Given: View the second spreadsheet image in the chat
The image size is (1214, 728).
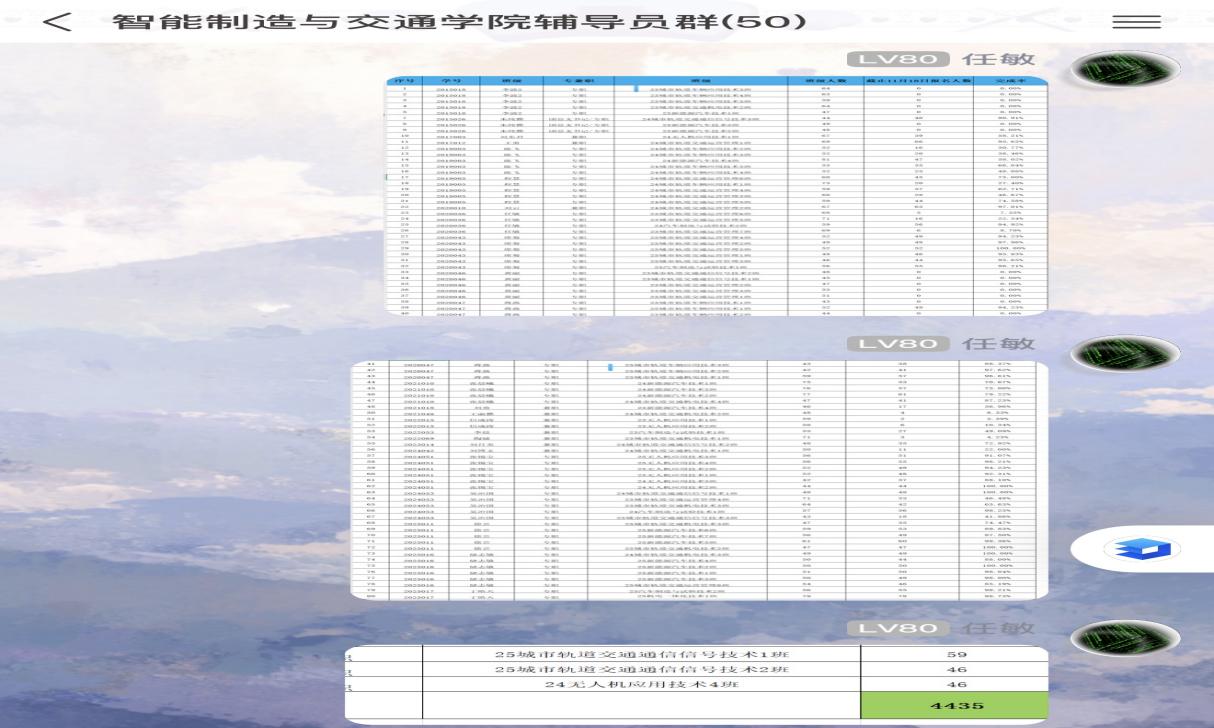Looking at the screenshot, I should point(701,482).
